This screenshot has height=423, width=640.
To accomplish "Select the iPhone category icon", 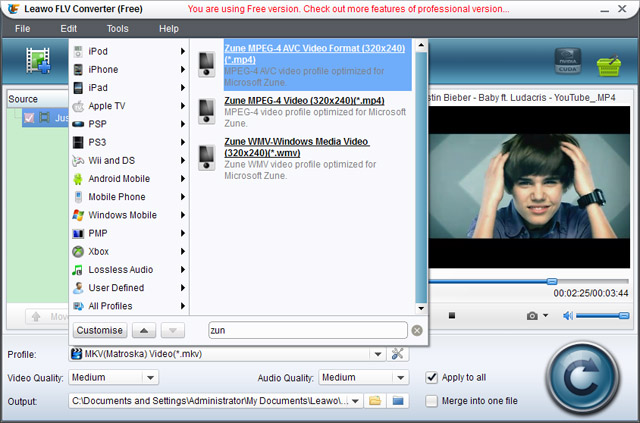I will point(78,69).
